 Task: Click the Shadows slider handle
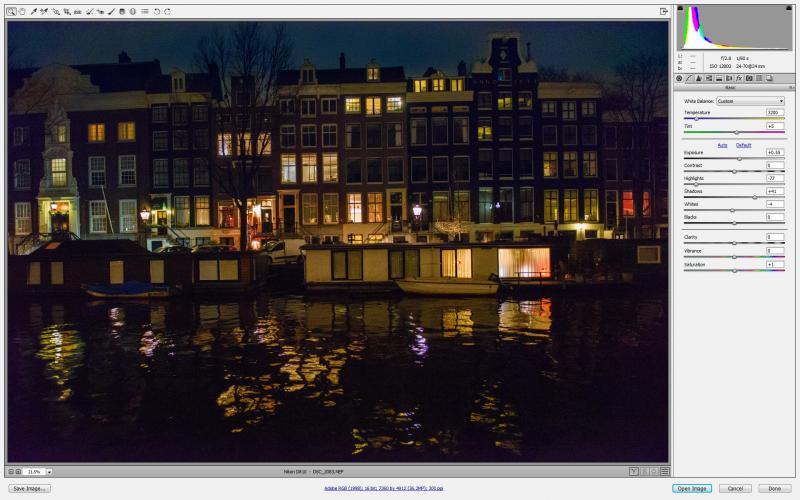(x=754, y=197)
